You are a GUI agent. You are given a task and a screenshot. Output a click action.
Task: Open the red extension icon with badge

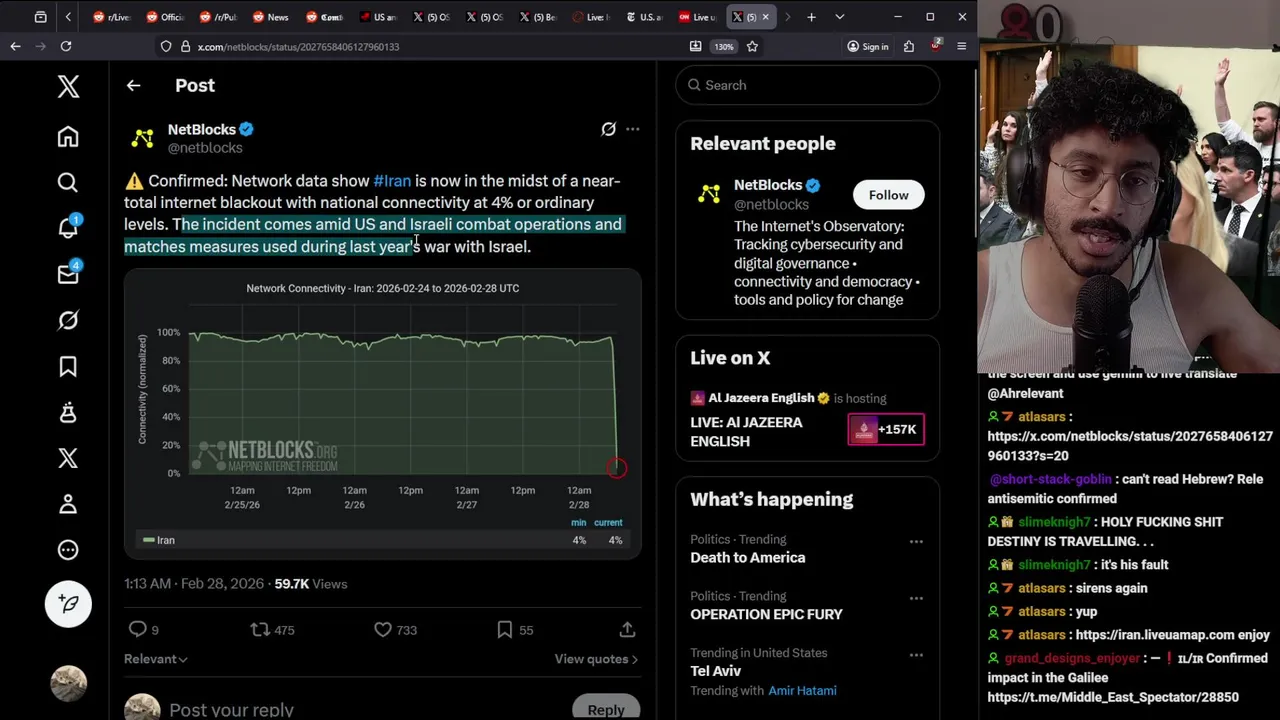coord(935,46)
